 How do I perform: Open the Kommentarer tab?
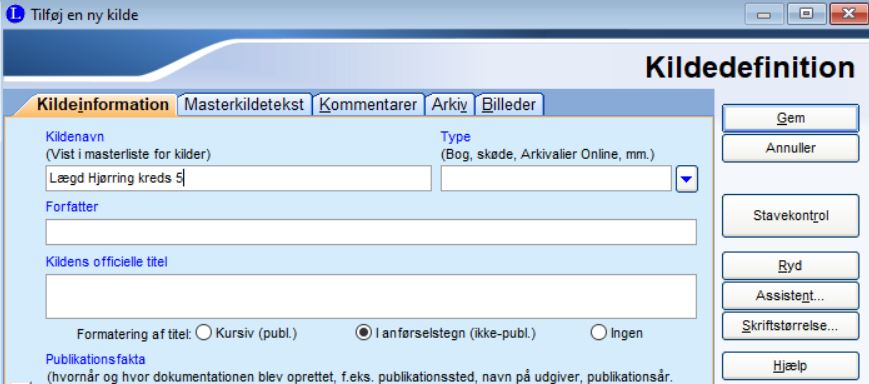coord(368,104)
